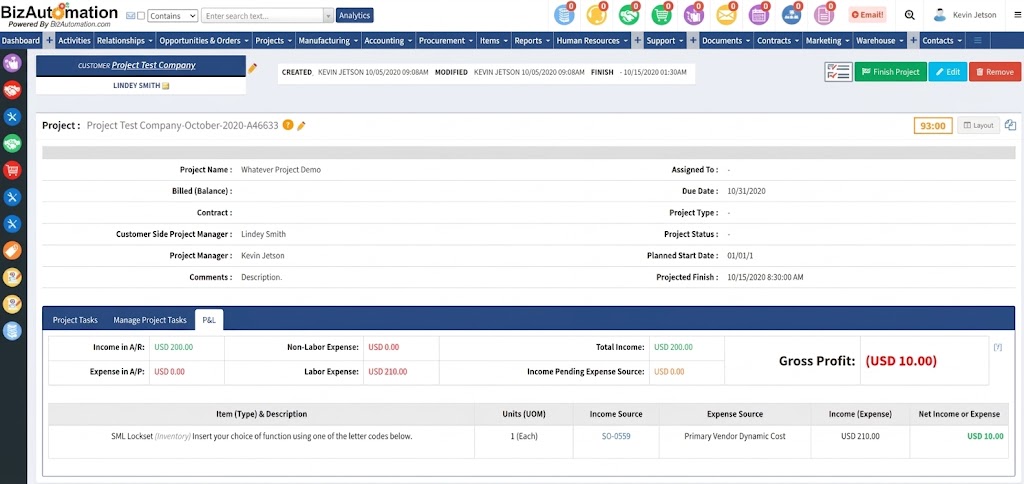
Task: Click the small envelope icon beside search checkbox
Action: [130, 16]
